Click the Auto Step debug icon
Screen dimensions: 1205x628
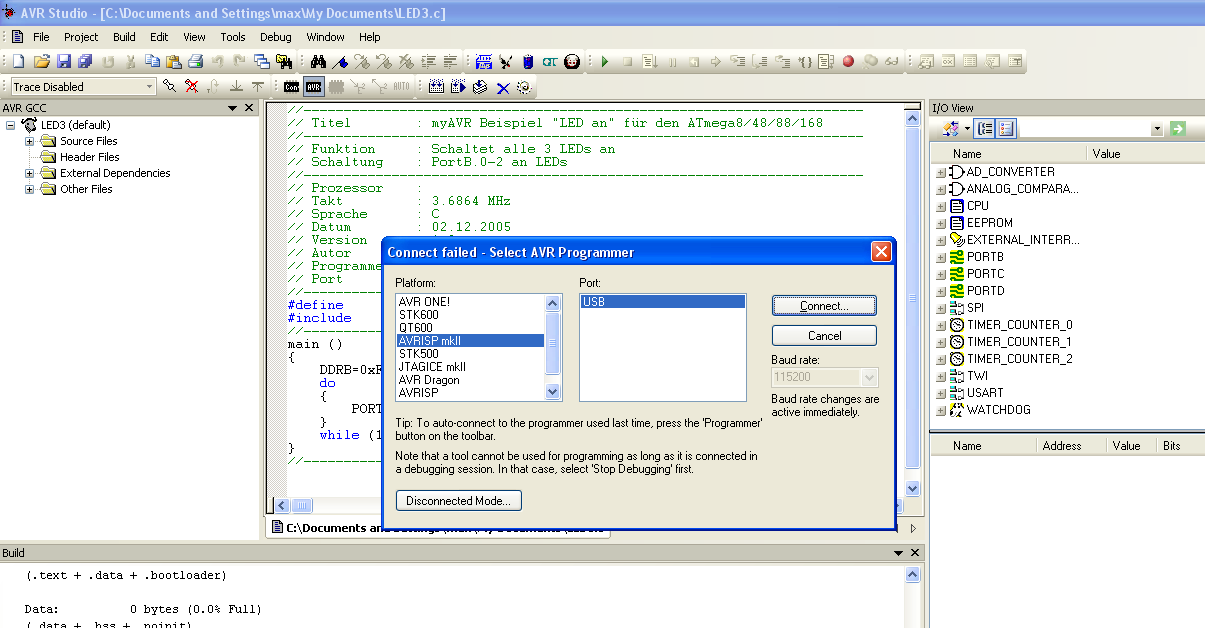(x=826, y=61)
